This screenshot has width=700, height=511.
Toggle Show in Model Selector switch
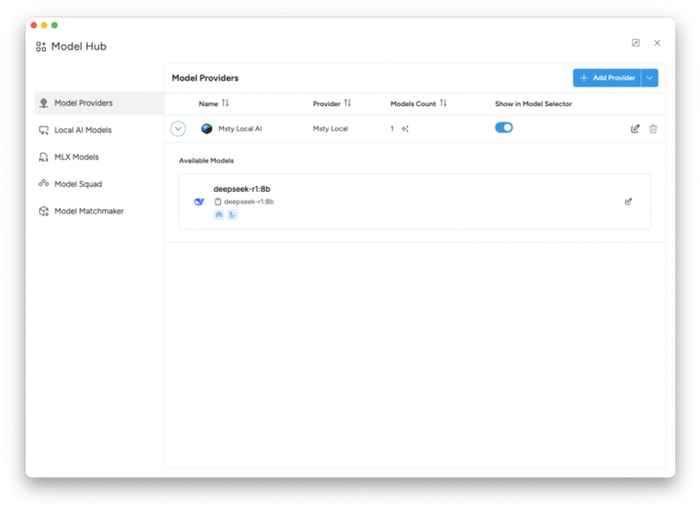tap(504, 128)
